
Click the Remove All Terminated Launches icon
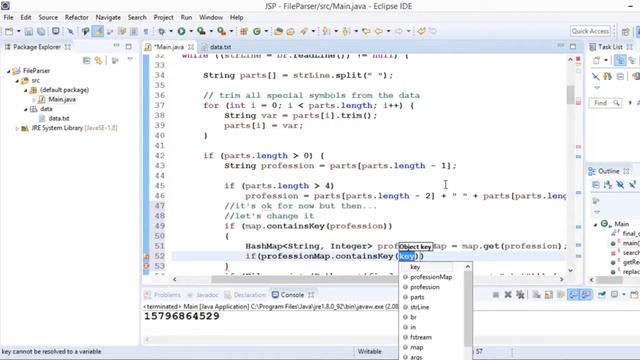tap(520, 295)
